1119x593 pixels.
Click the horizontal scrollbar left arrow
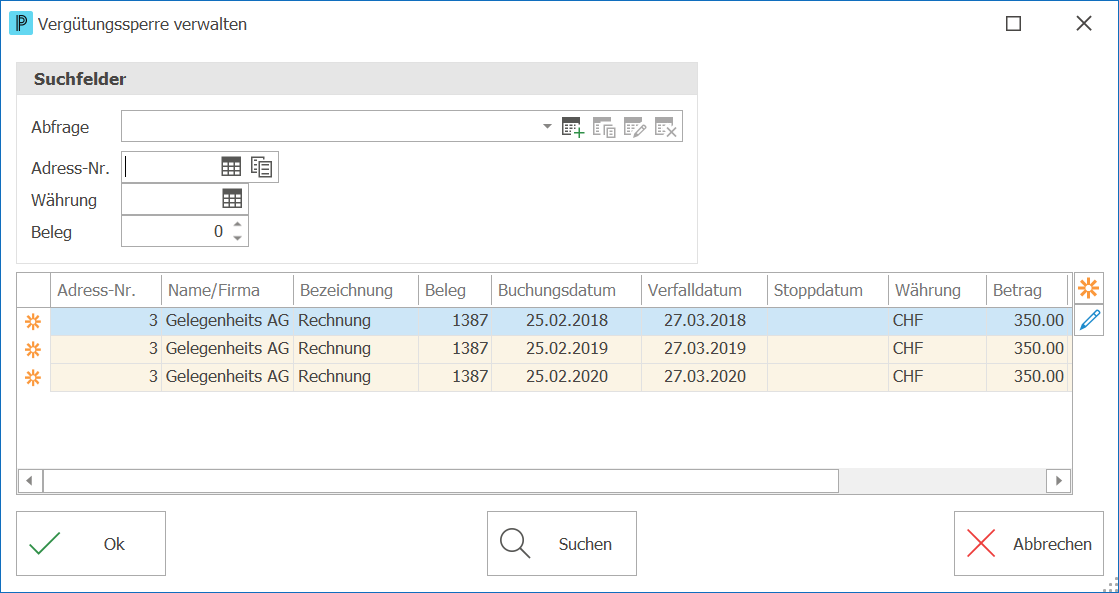click(29, 480)
